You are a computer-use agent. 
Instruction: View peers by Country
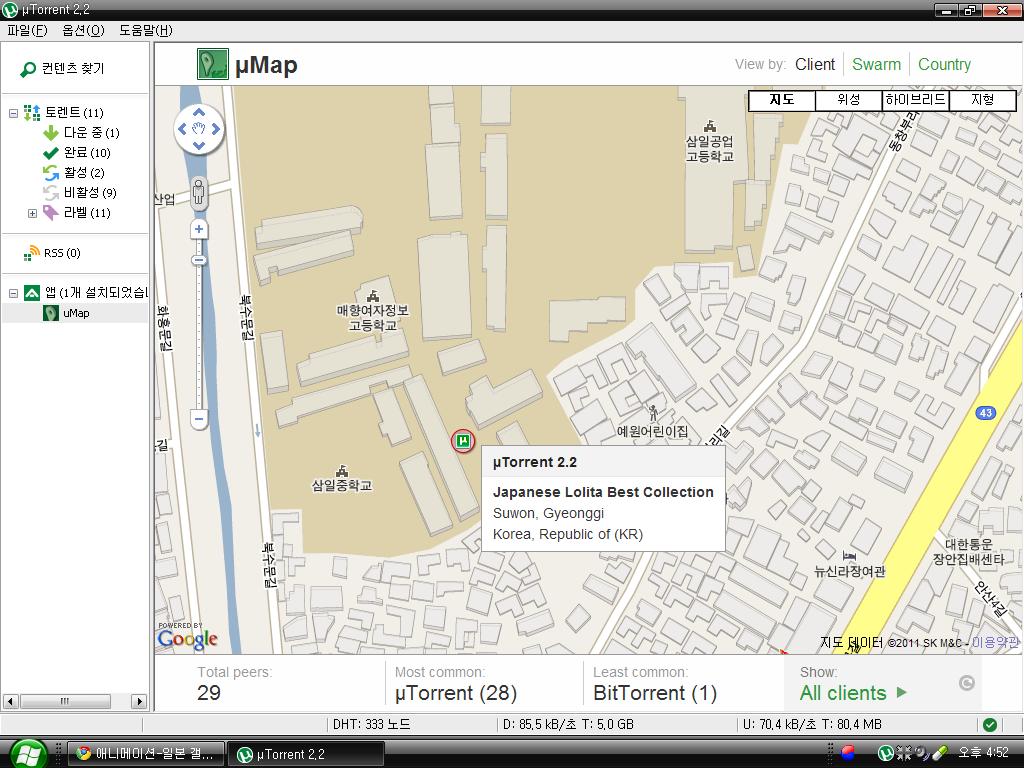click(x=944, y=64)
